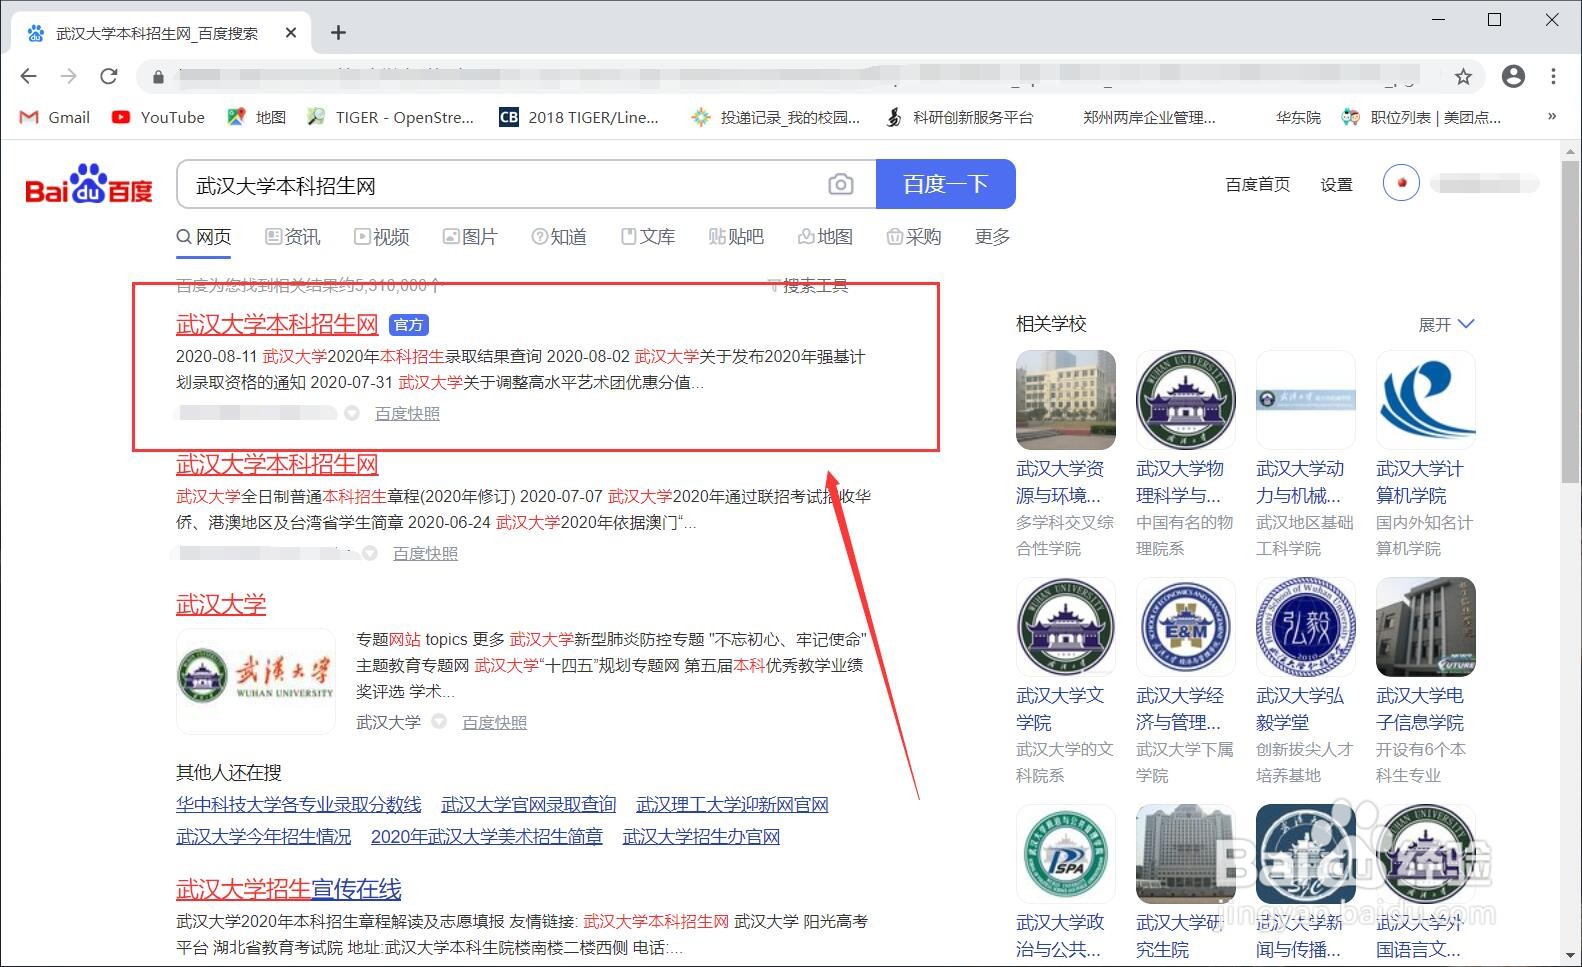The image size is (1582, 967).
Task: Reload the page
Action: (108, 76)
